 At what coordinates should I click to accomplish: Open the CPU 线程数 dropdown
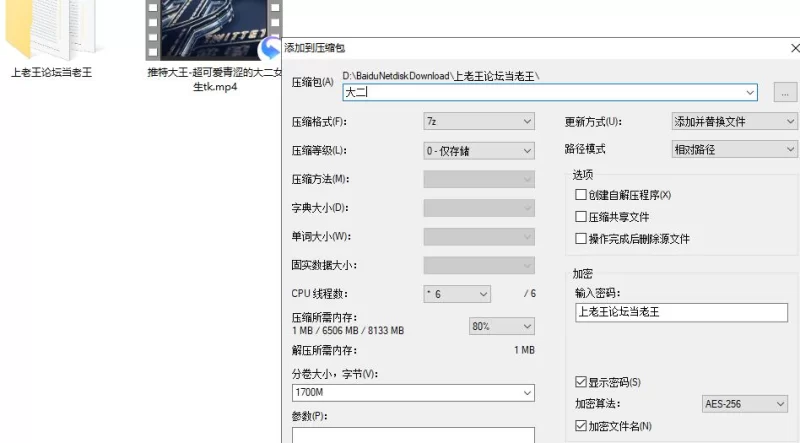click(457, 294)
